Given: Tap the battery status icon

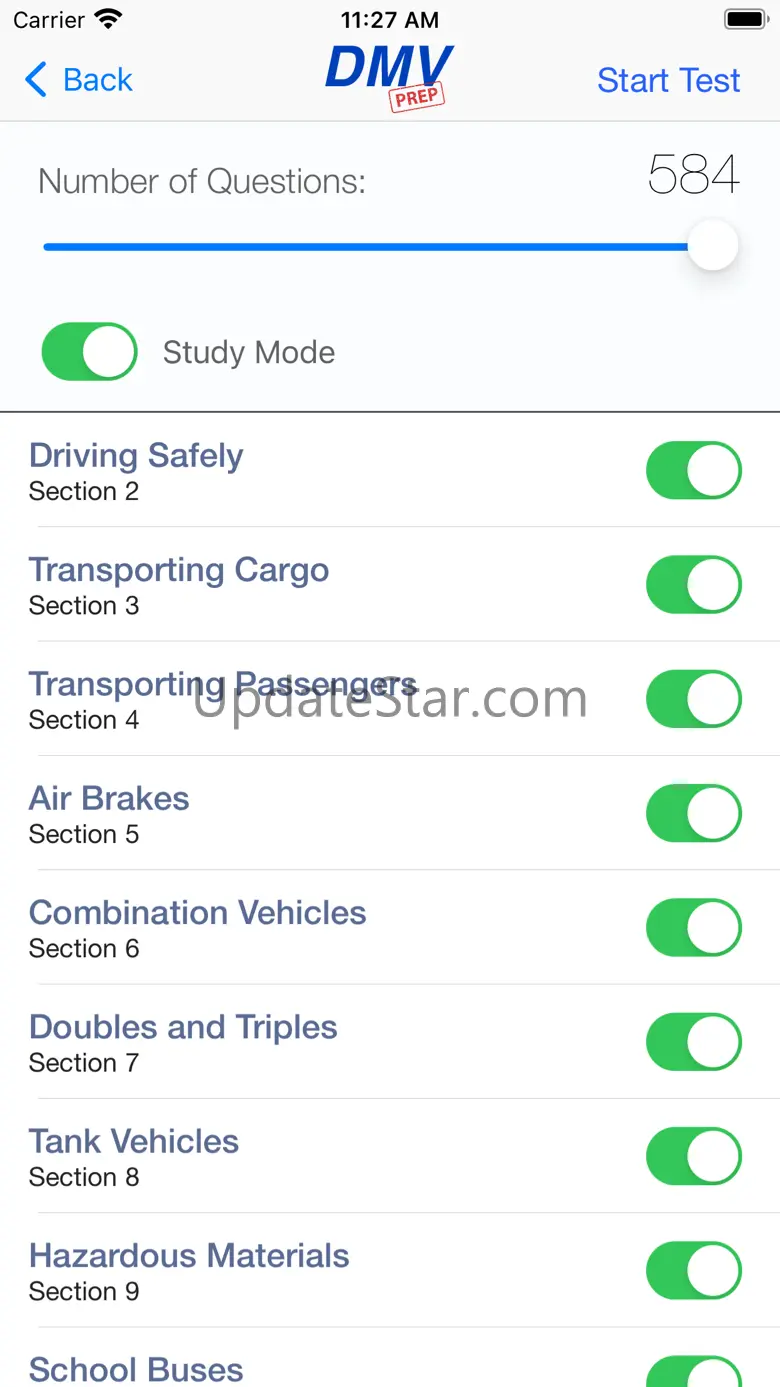Looking at the screenshot, I should click(745, 19).
